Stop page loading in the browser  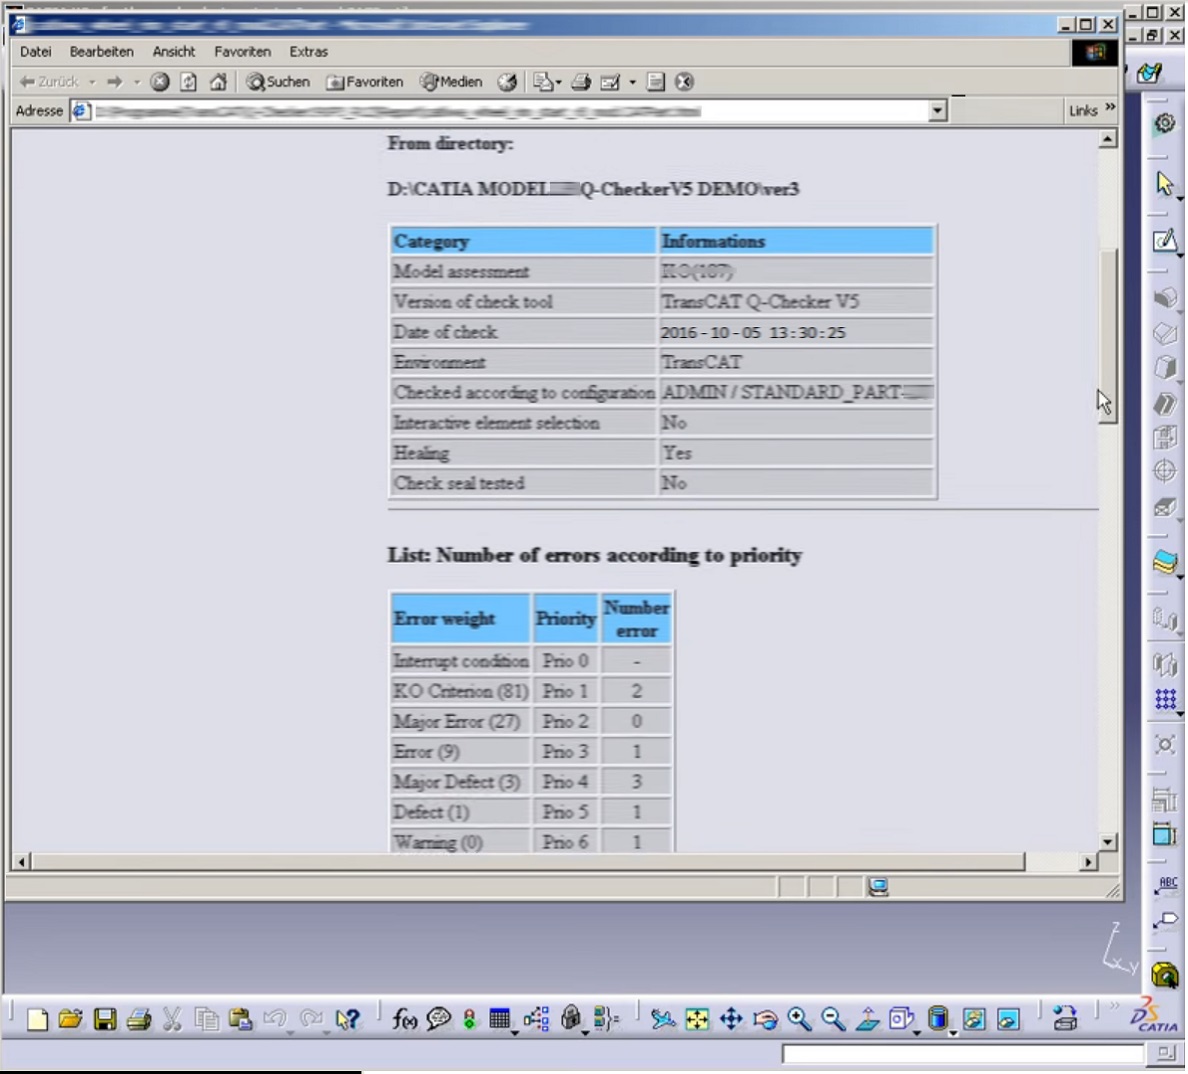point(159,82)
